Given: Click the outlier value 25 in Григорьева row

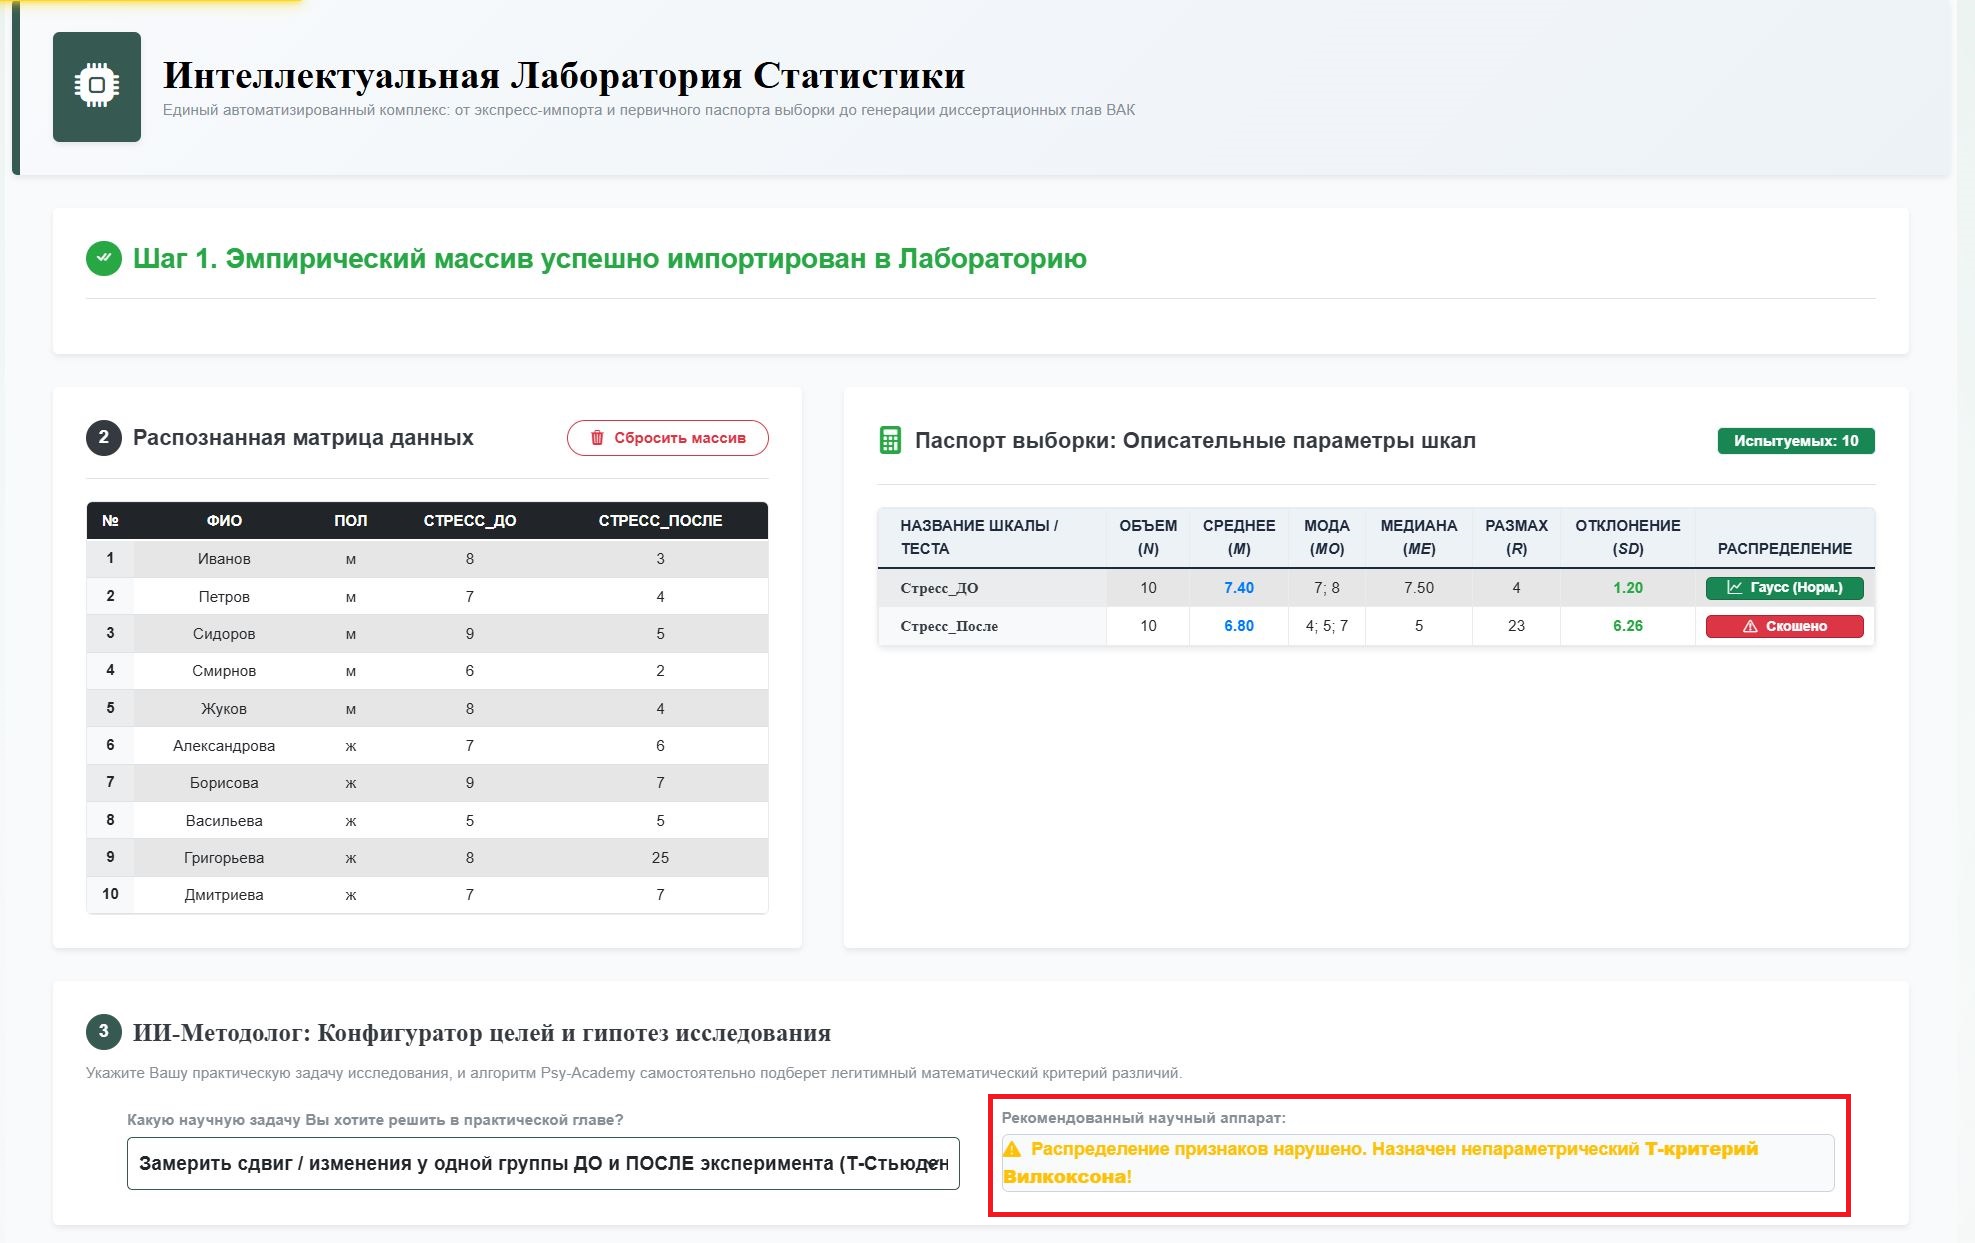Looking at the screenshot, I should coord(660,858).
